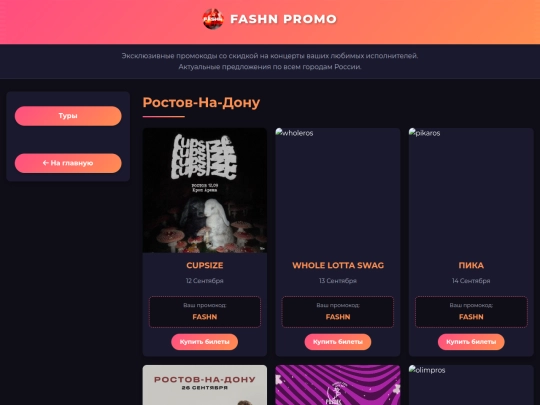Viewport: 540px width, 405px height.
Task: Go back via На главную button
Action: click(x=68, y=163)
